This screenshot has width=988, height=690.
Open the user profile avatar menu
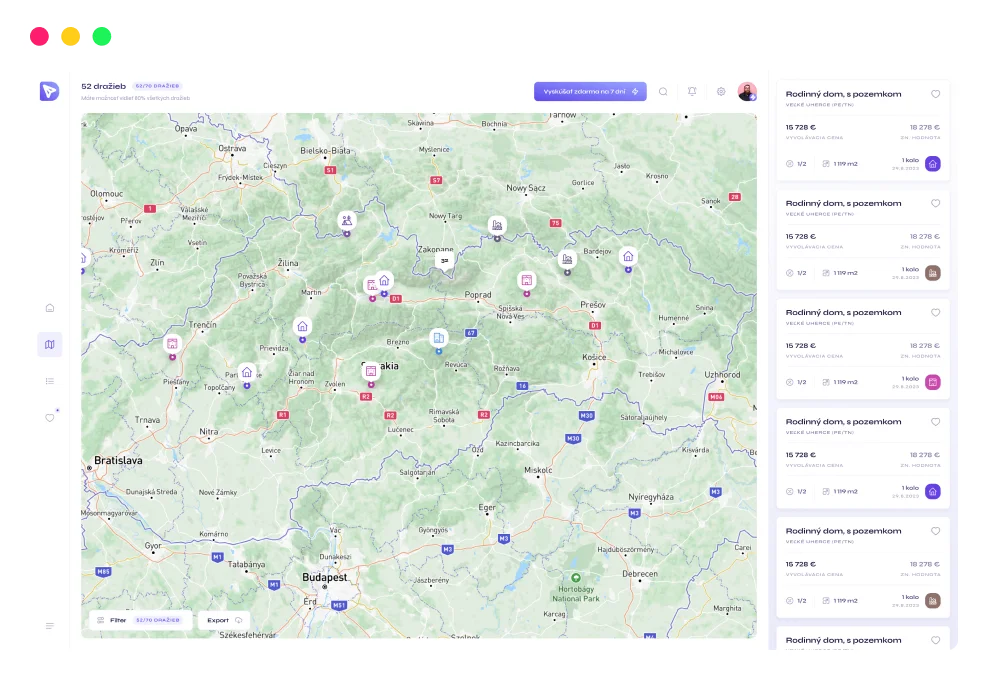tap(747, 92)
